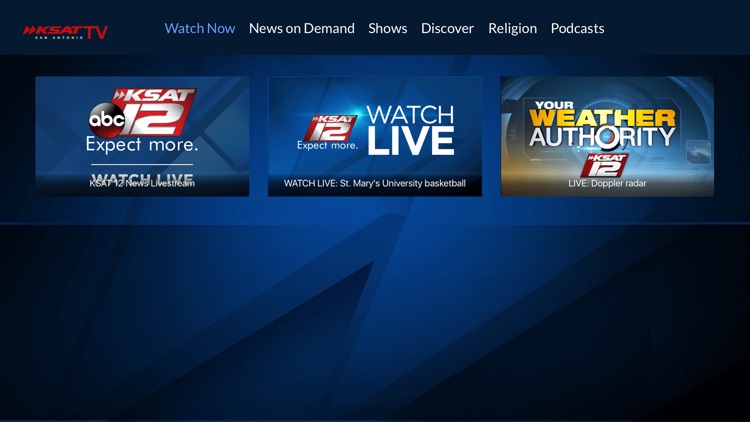The width and height of the screenshot is (750, 422).
Task: Go to the Discover tab
Action: (x=447, y=28)
